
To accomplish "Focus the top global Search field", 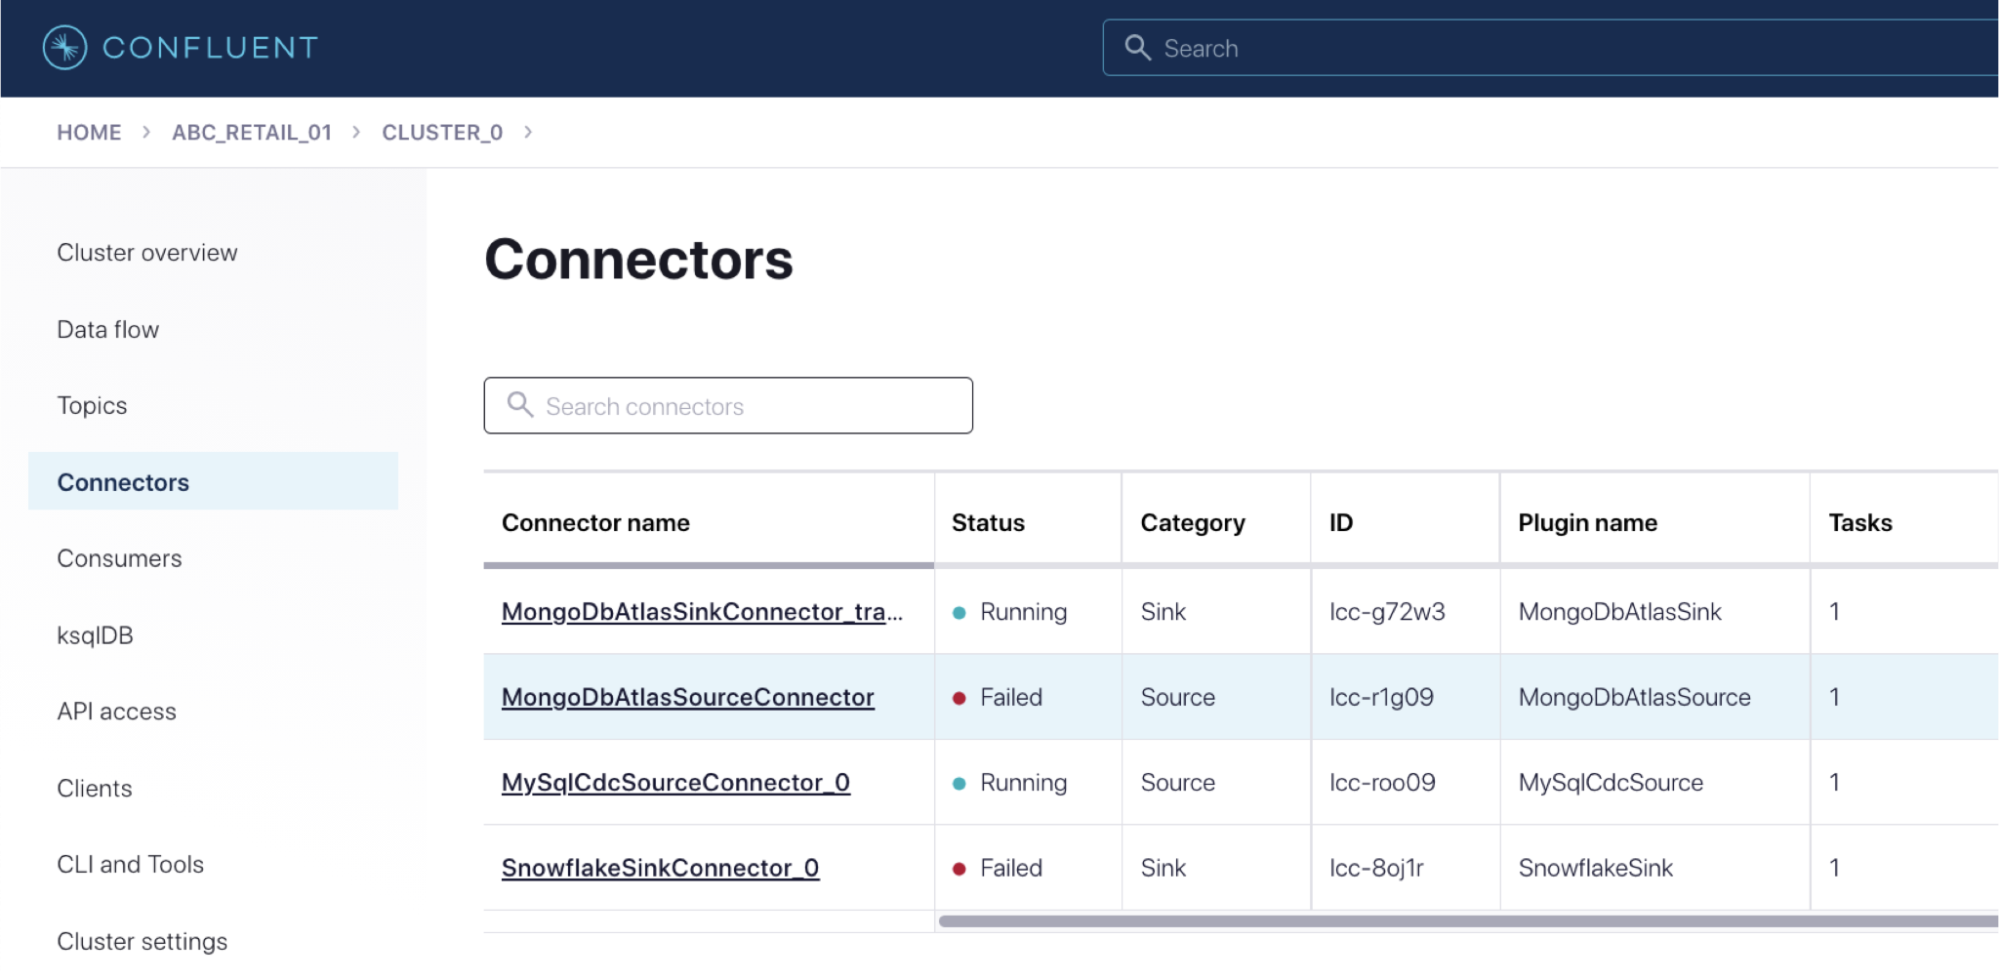I will (1550, 47).
